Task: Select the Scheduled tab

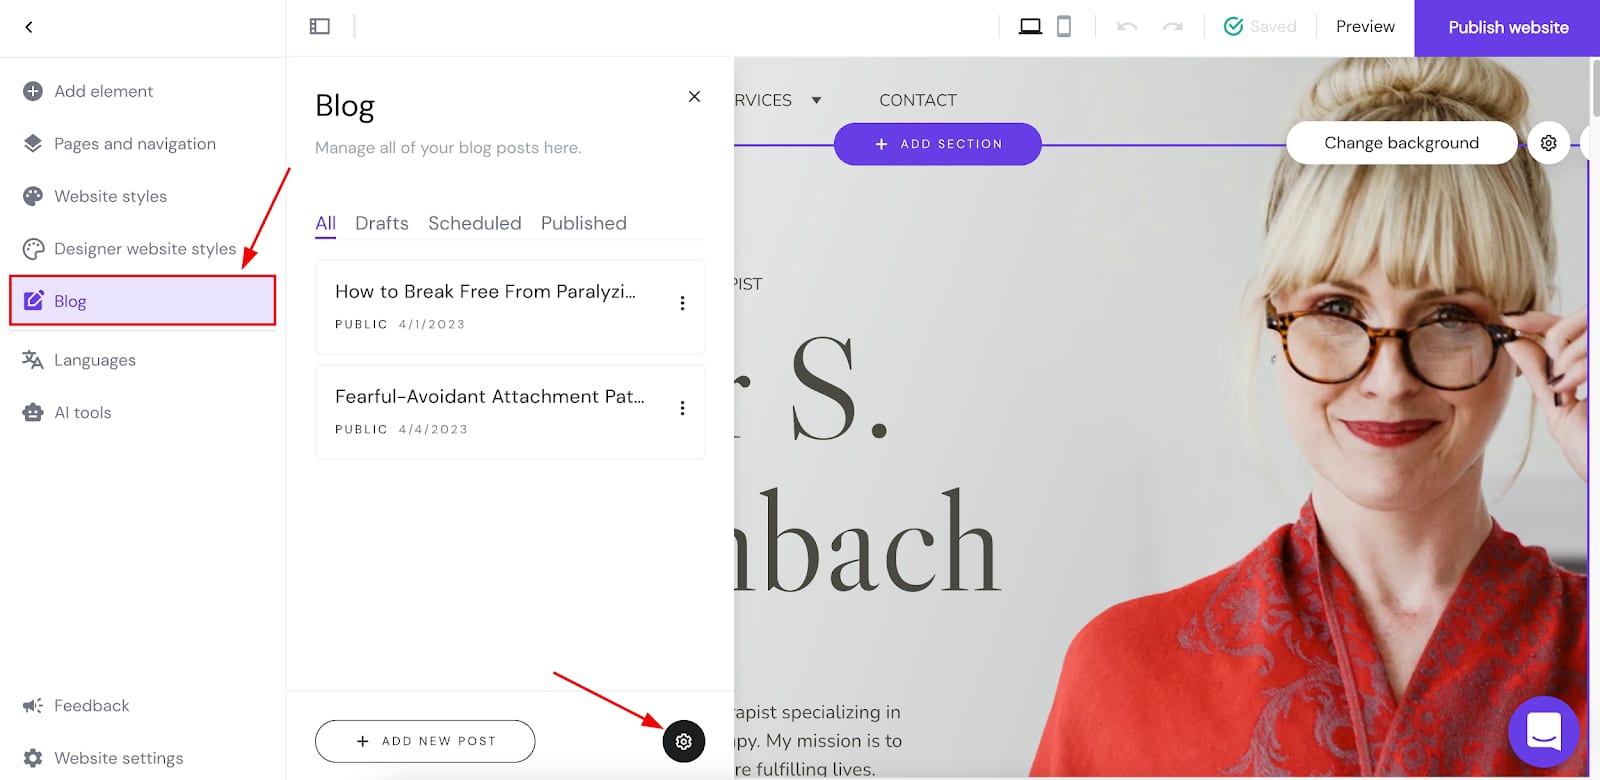Action: coord(474,223)
